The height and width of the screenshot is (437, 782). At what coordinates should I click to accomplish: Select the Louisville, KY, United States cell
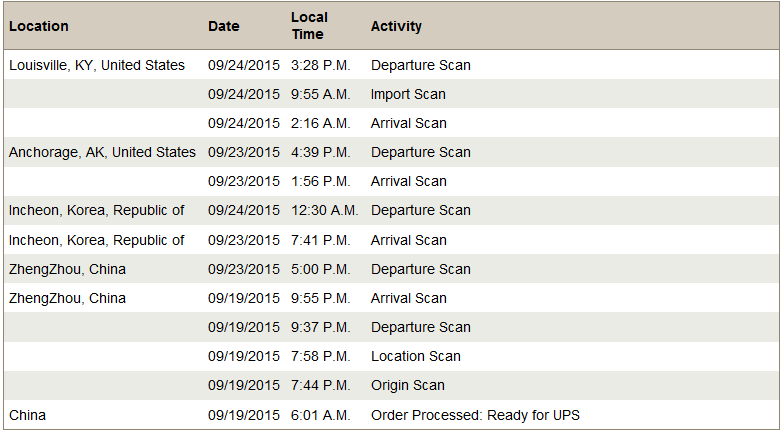[x=97, y=65]
